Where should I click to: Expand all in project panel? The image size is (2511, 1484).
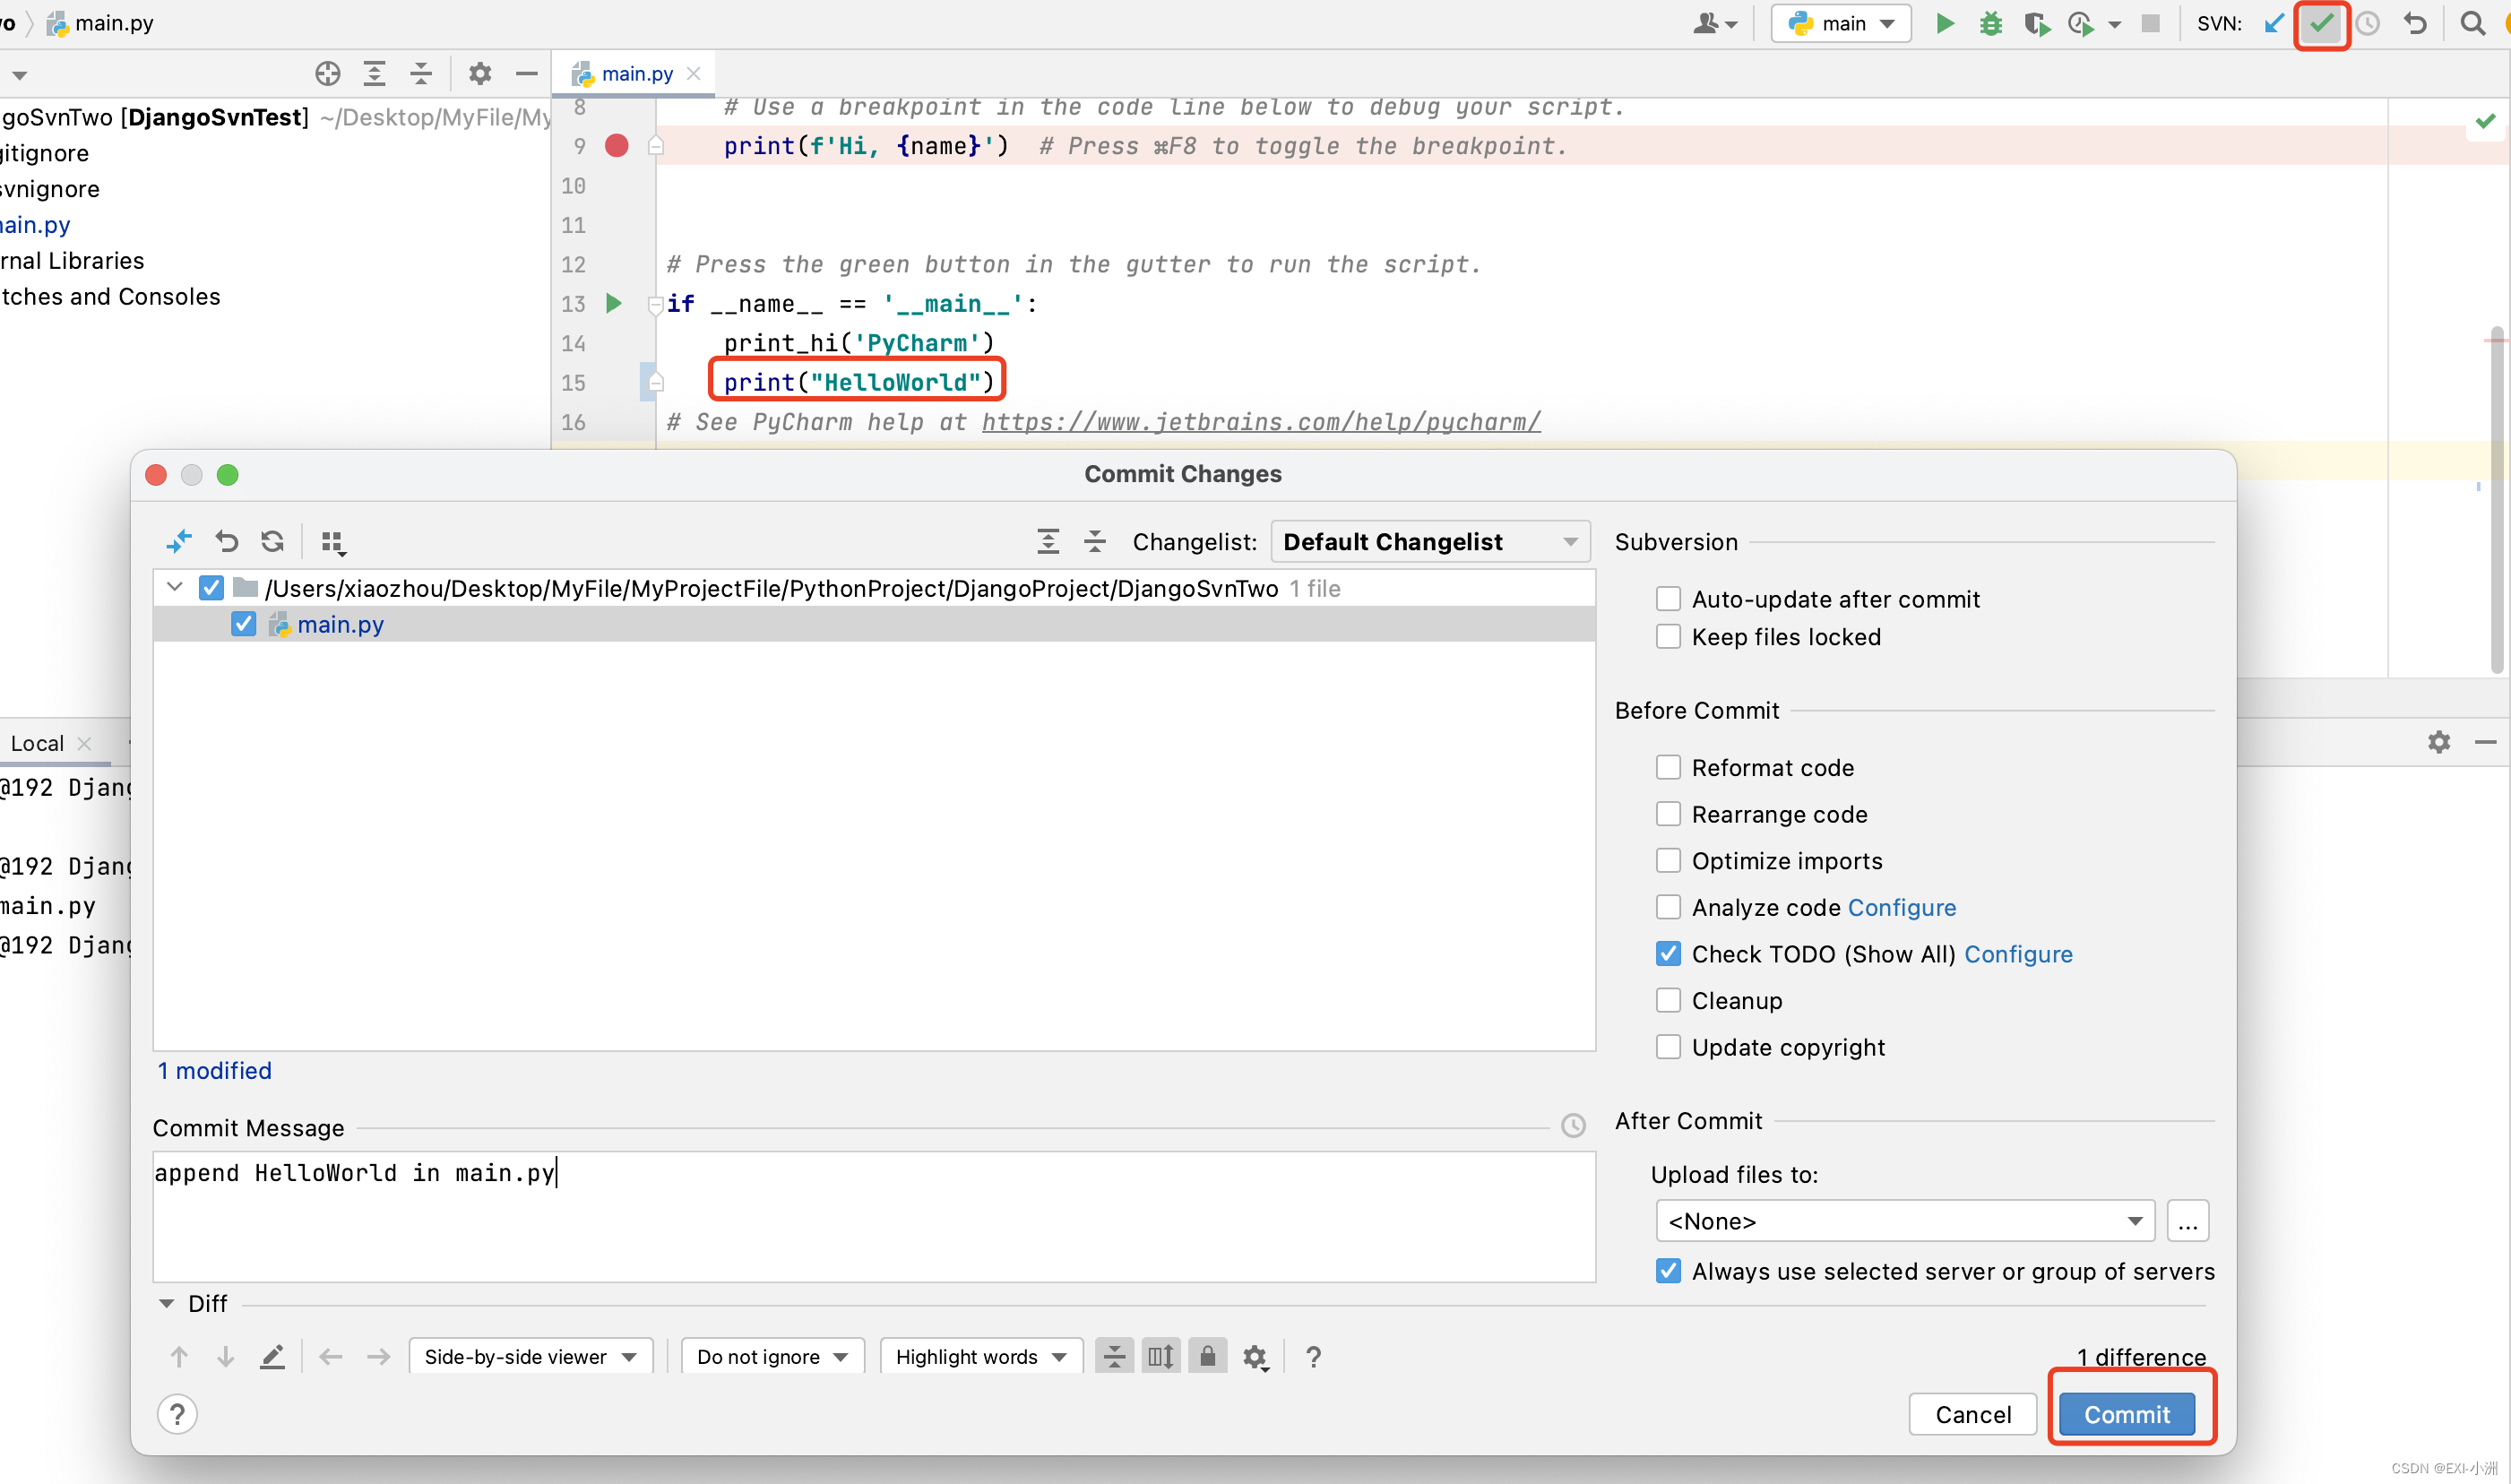(x=374, y=73)
